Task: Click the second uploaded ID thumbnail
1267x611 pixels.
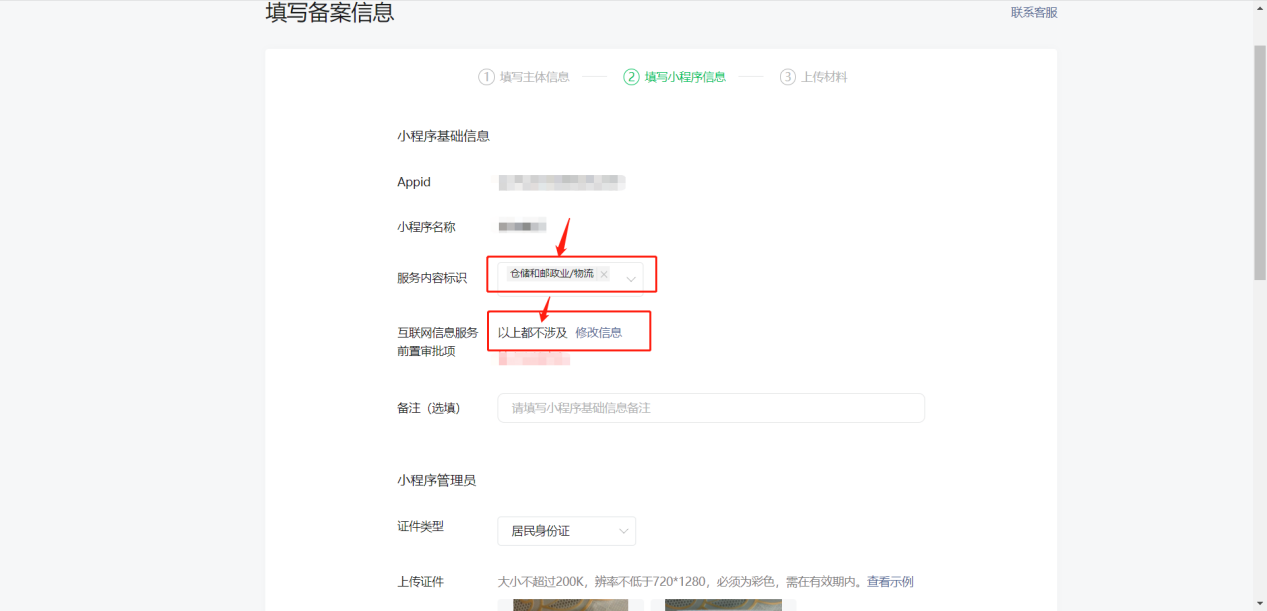Action: (x=723, y=605)
